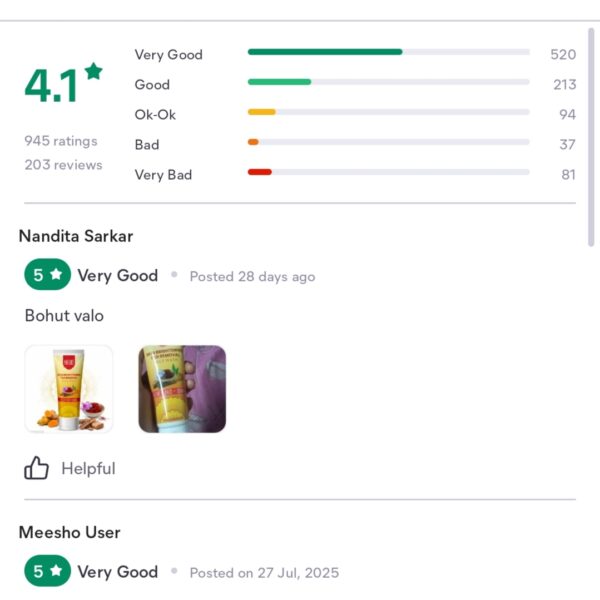The image size is (600, 600).
Task: Open the hand-held tube review photo
Action: 182,389
